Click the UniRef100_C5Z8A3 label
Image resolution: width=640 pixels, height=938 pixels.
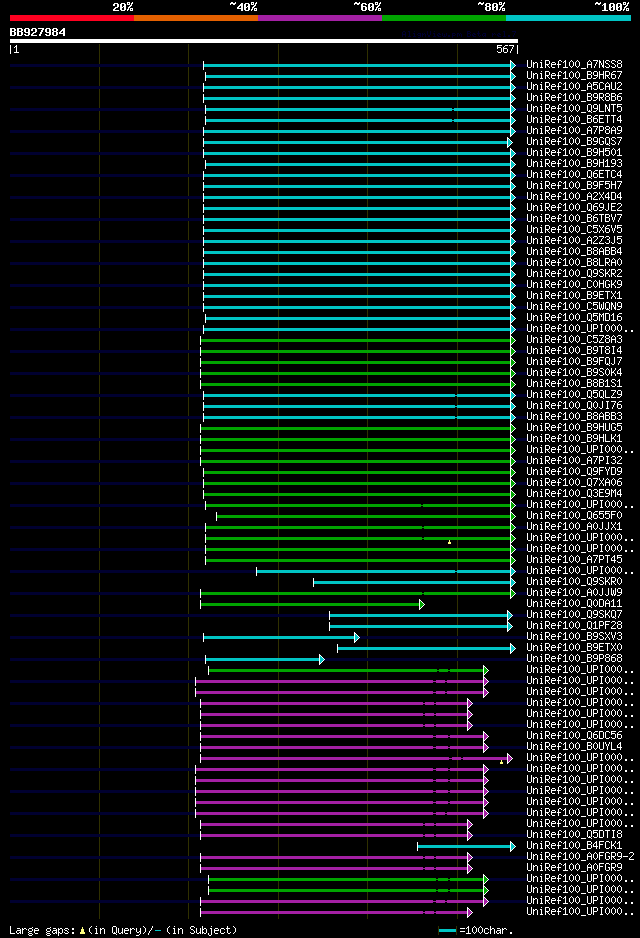[574, 340]
